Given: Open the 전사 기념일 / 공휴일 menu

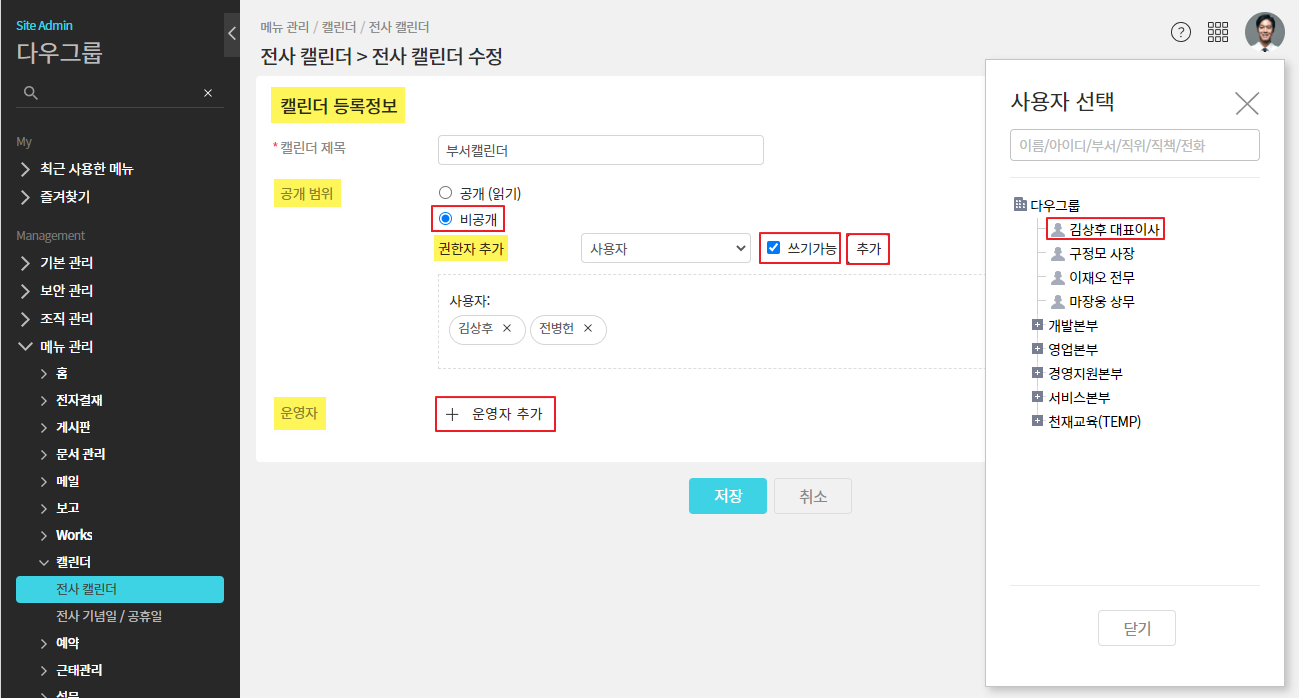Looking at the screenshot, I should pos(109,616).
